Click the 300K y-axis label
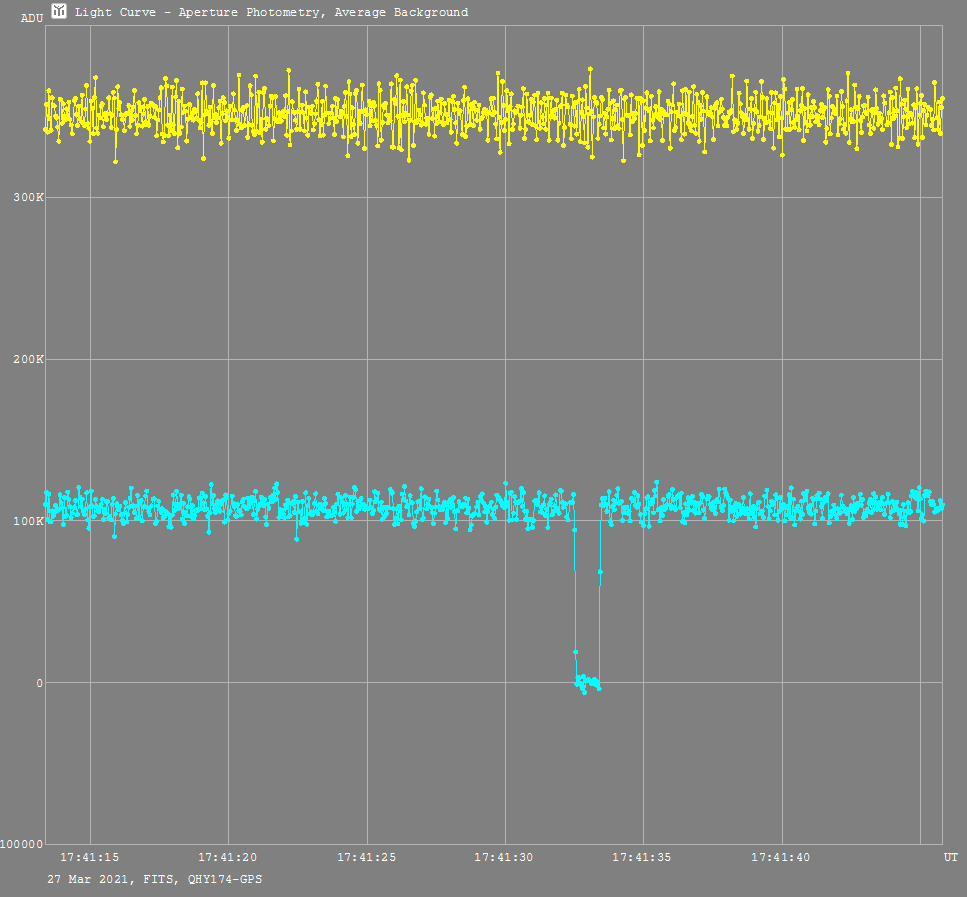Image resolution: width=967 pixels, height=897 pixels. pyautogui.click(x=28, y=197)
